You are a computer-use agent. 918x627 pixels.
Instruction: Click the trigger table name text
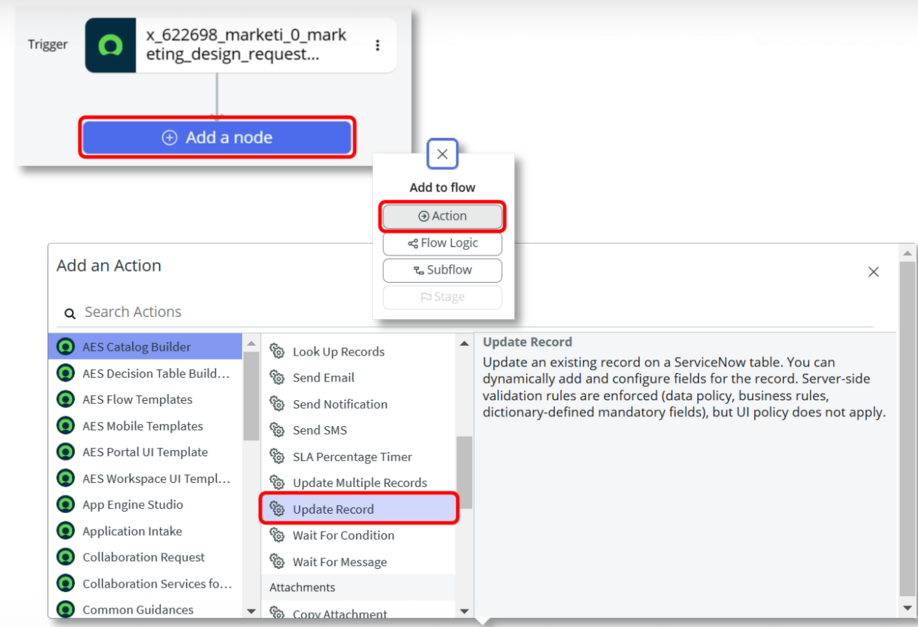[246, 44]
